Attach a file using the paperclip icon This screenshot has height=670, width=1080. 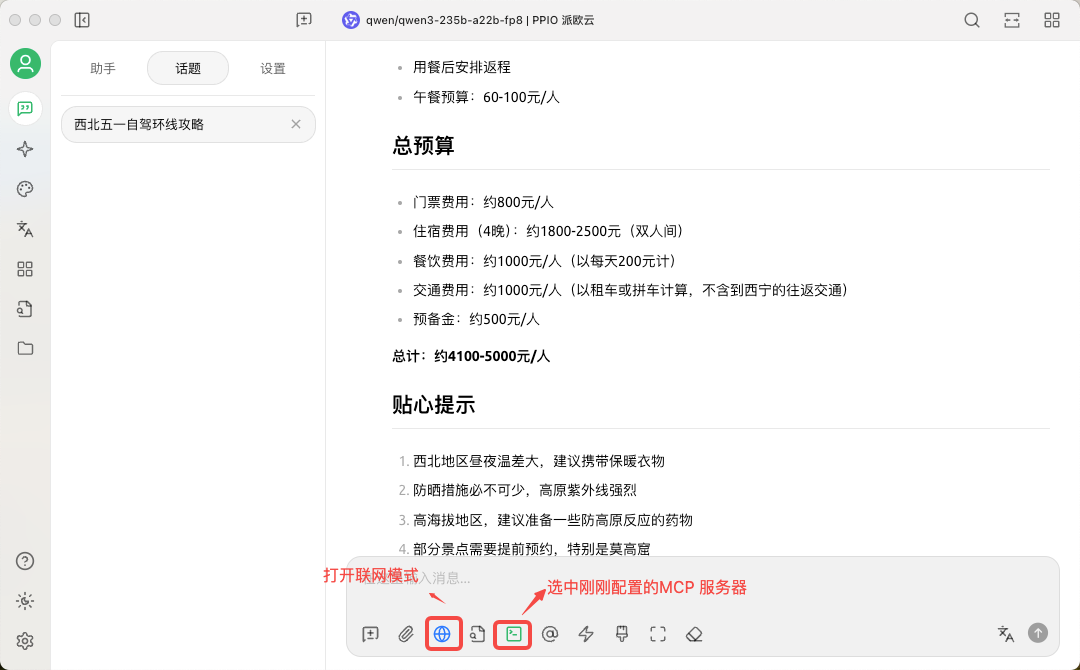(x=406, y=633)
